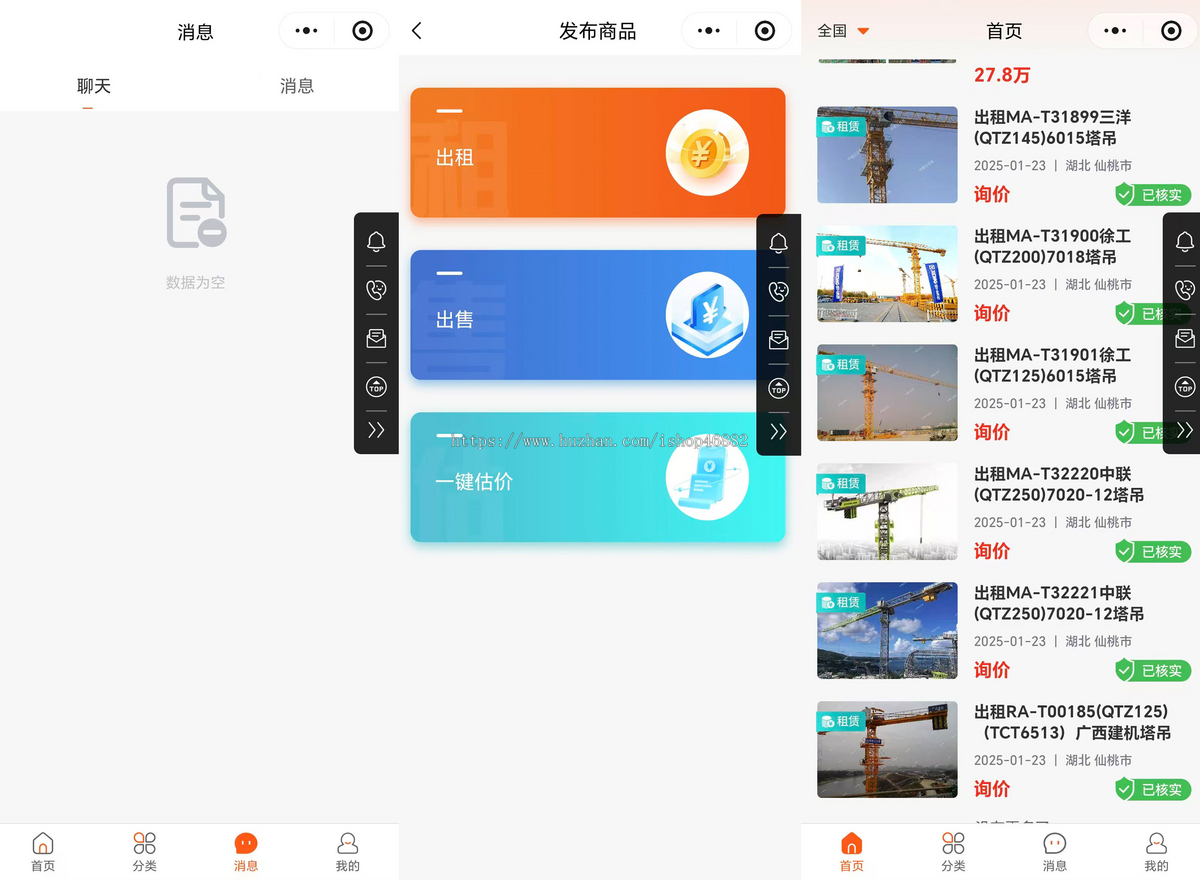The image size is (1200, 880).
Task: Open the bell icon on 首页 sidebar
Action: coord(1184,242)
